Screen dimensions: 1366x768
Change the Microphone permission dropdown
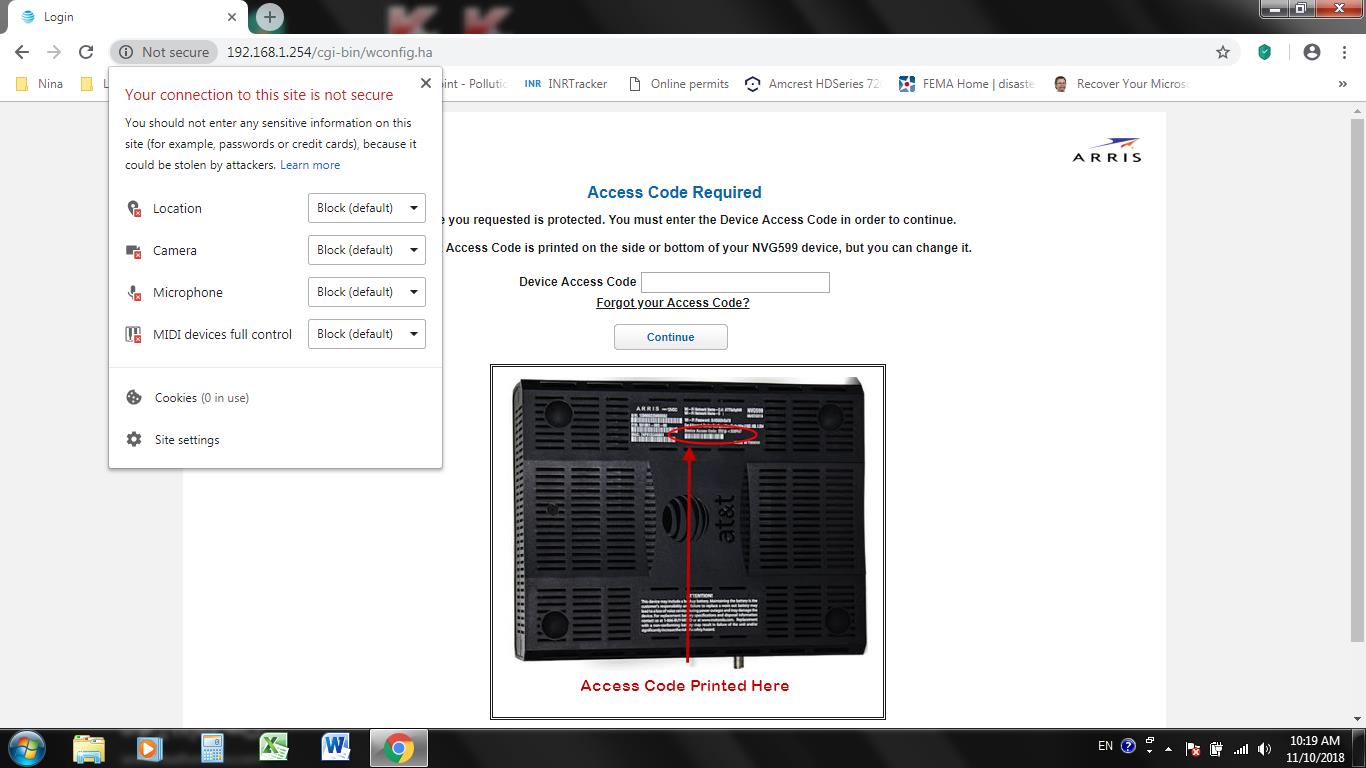366,292
